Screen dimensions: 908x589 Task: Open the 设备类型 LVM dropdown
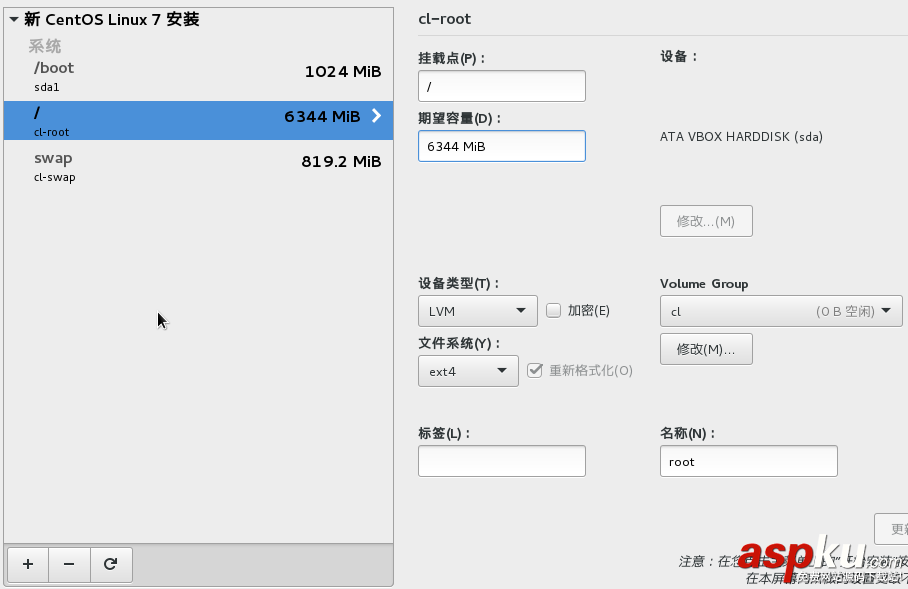click(x=478, y=311)
